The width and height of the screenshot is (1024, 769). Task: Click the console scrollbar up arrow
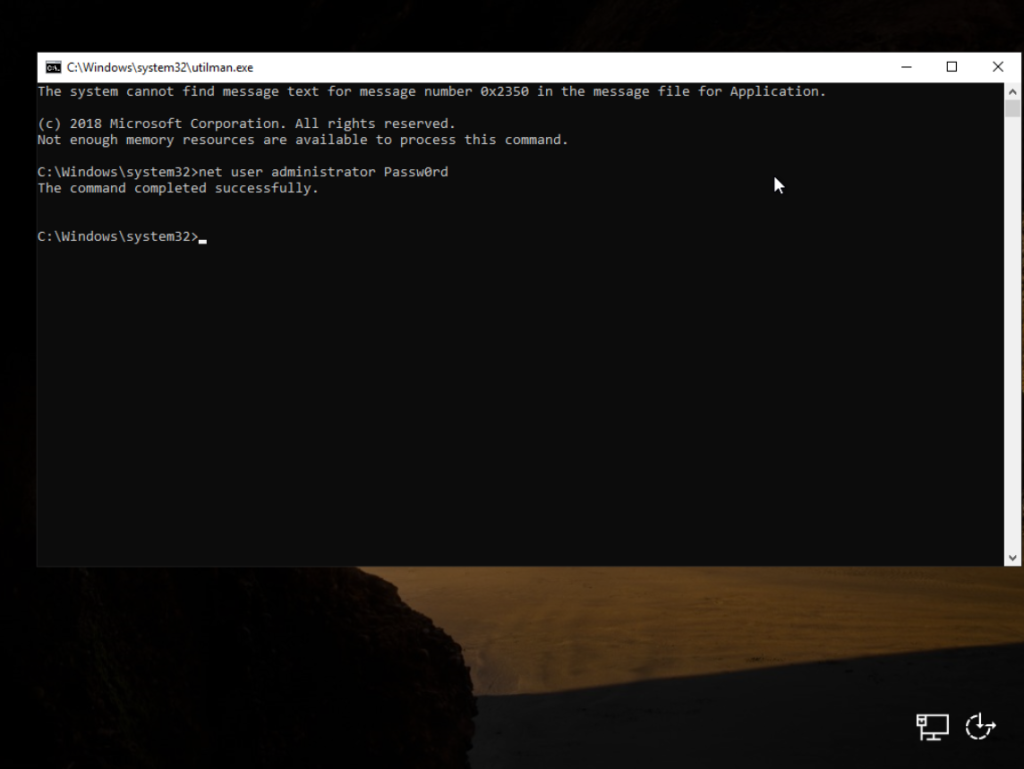(1012, 91)
